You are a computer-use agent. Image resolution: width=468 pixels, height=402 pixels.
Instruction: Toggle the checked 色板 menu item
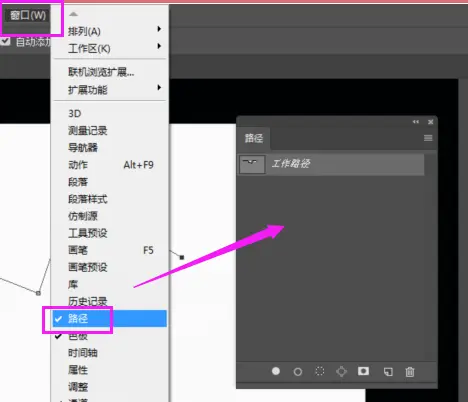(110, 336)
